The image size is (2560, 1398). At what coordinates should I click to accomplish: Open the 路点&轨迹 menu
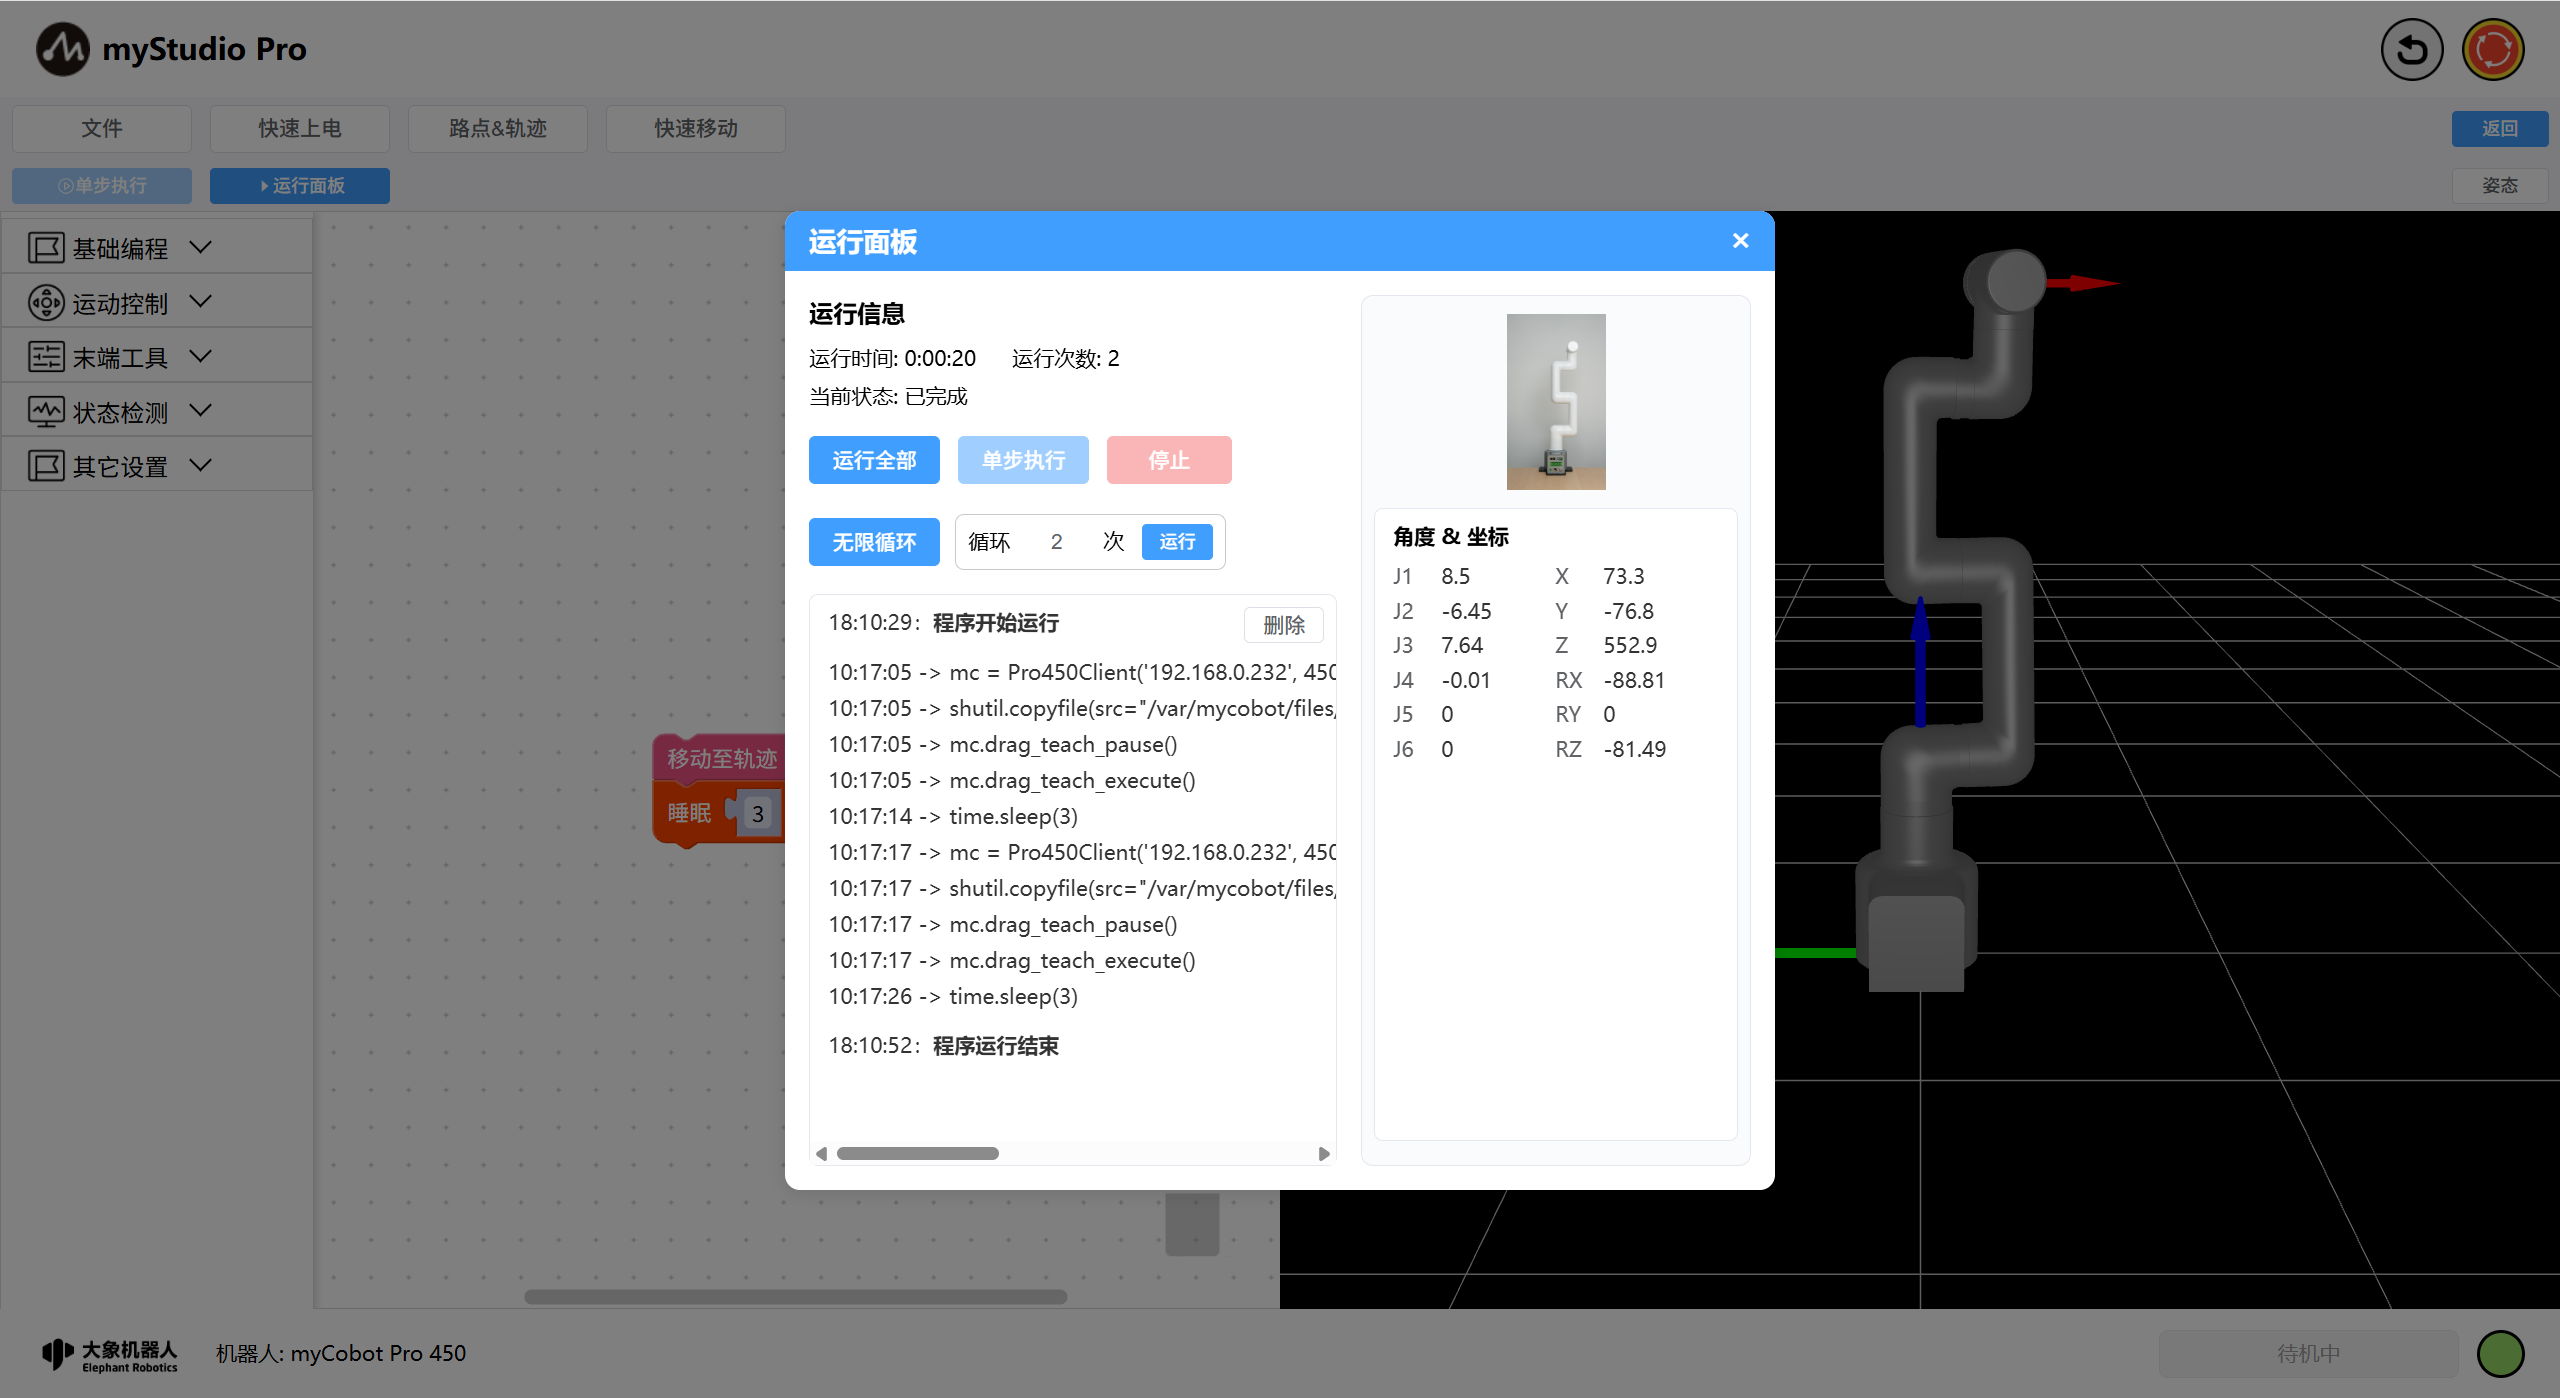click(497, 128)
